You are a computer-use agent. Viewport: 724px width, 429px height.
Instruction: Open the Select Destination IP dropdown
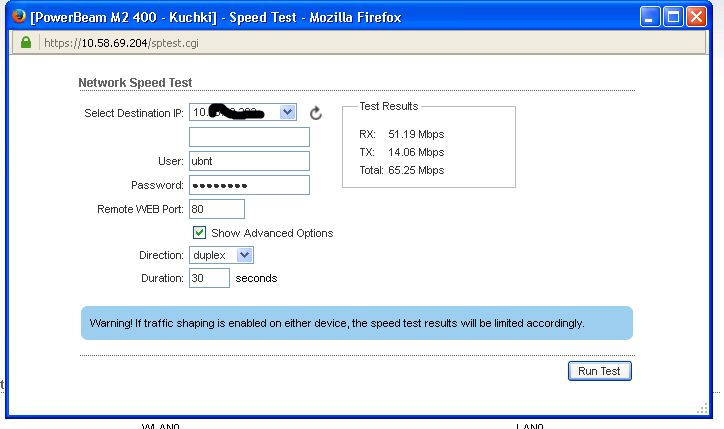(243, 112)
